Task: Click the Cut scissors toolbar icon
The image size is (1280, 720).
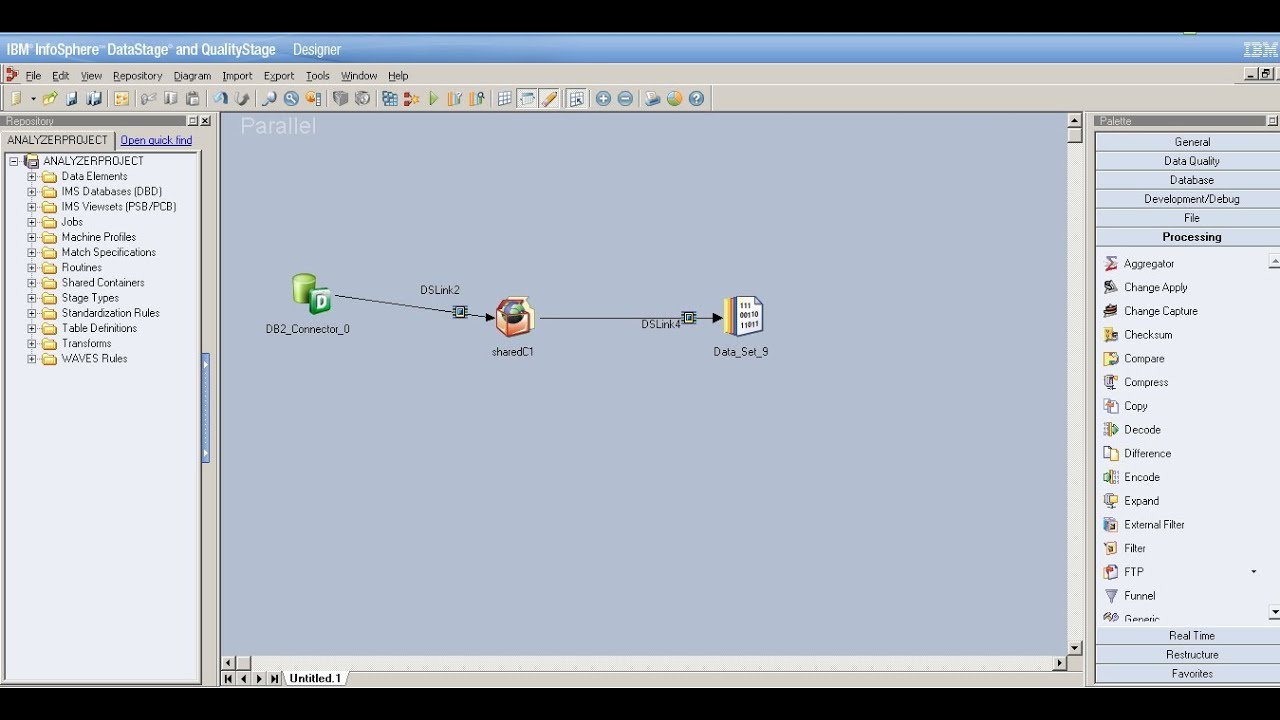Action: [149, 99]
